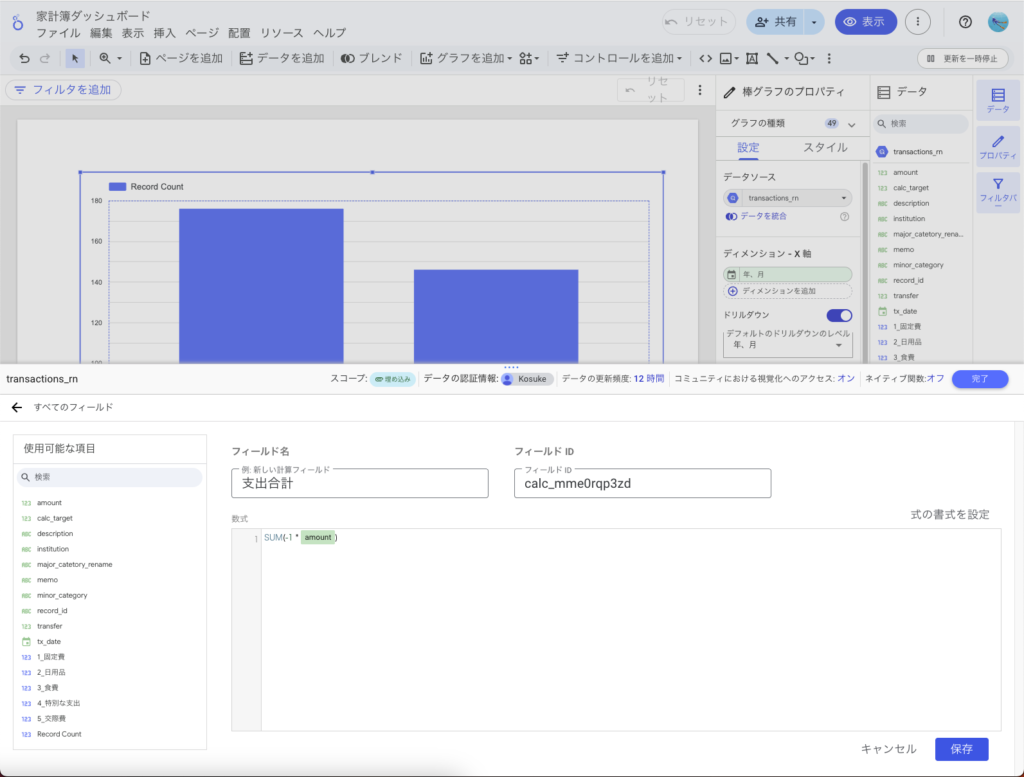Image resolution: width=1024 pixels, height=777 pixels.
Task: Click the フィールド名 input containing 支出合計
Action: click(359, 484)
